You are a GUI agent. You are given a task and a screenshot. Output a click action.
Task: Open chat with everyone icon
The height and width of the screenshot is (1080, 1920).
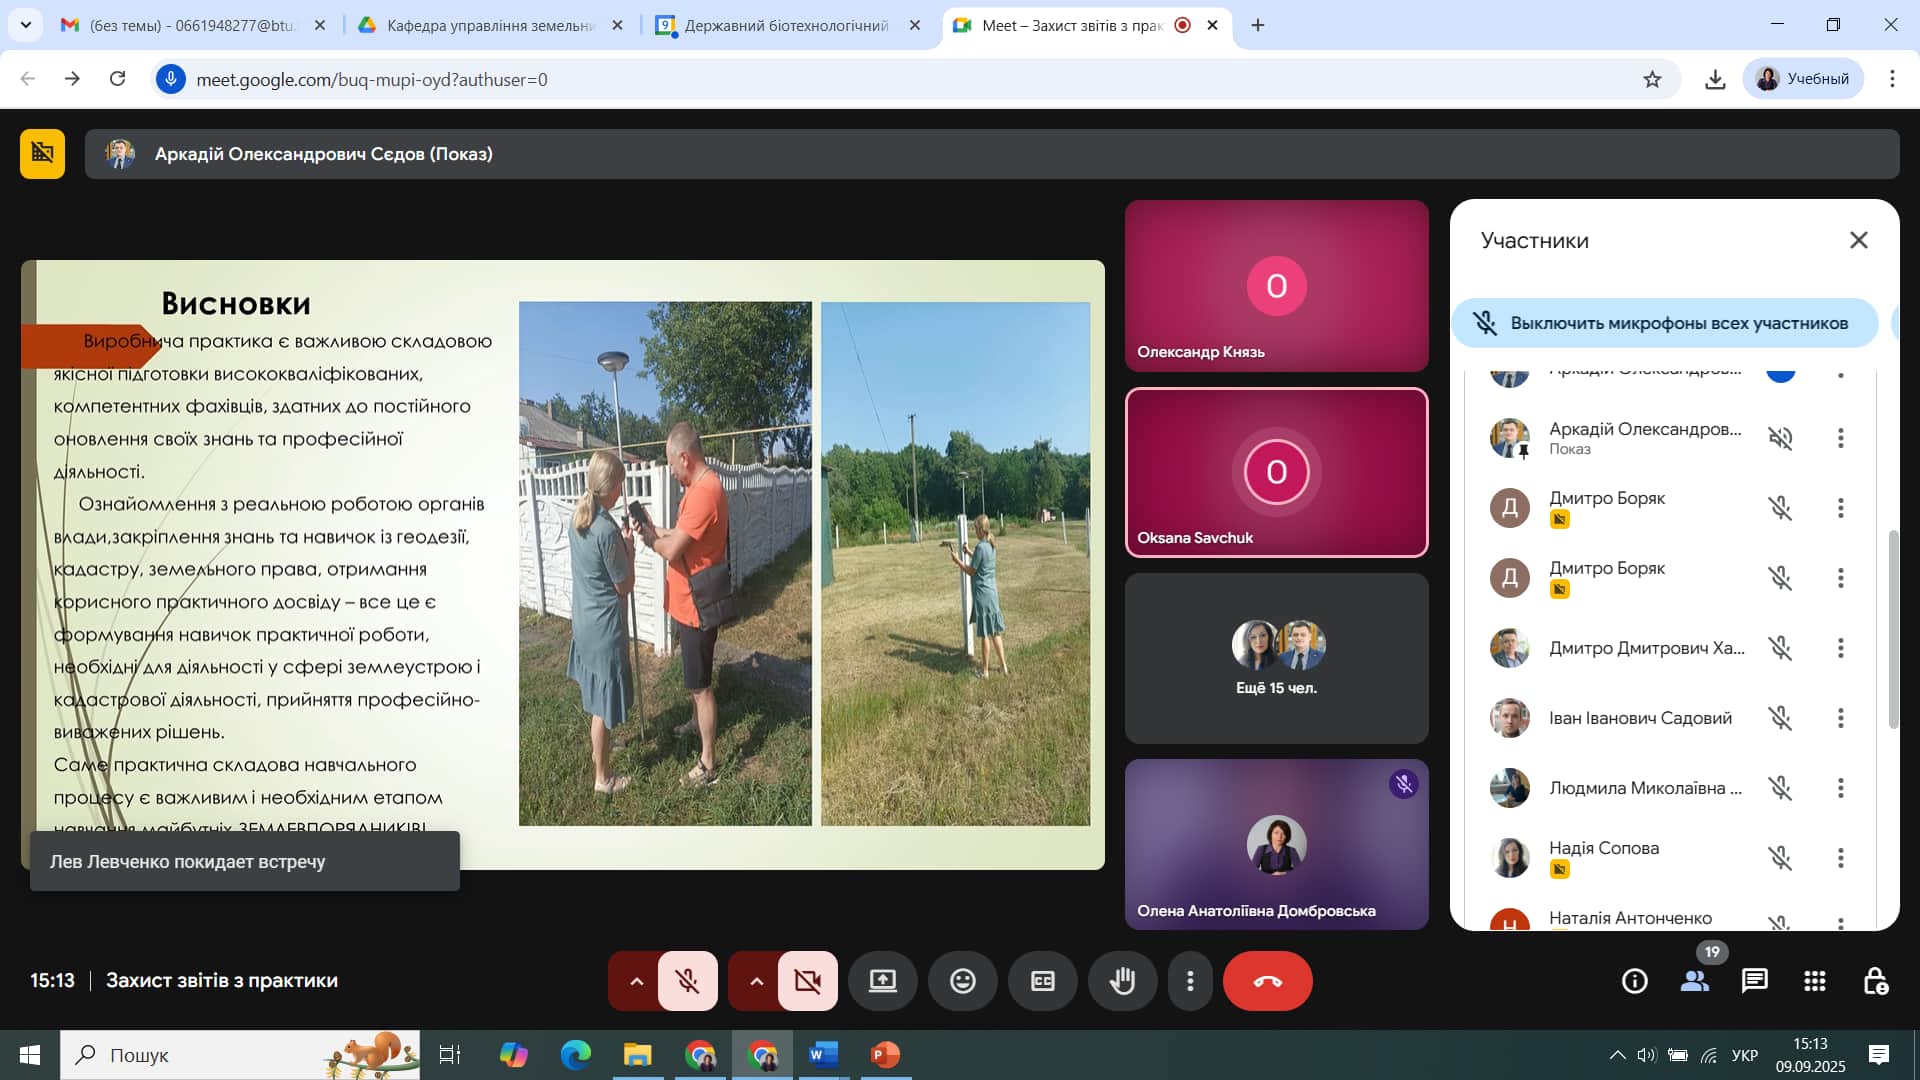1755,981
